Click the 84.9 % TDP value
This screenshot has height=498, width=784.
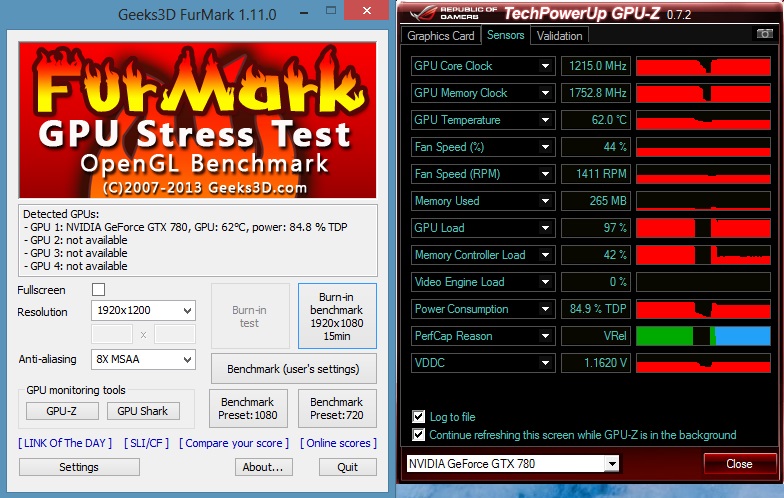click(x=596, y=309)
